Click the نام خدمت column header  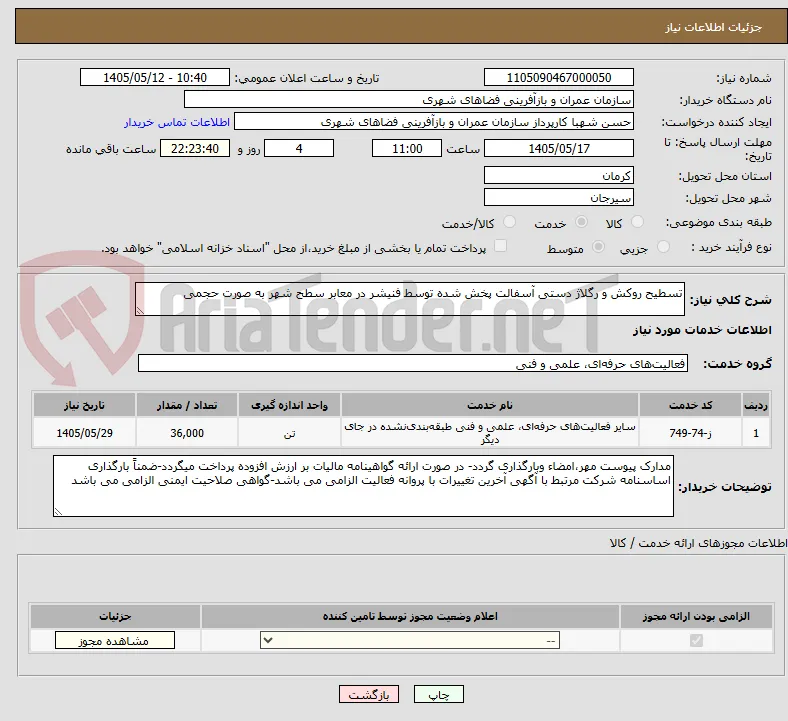[489, 405]
